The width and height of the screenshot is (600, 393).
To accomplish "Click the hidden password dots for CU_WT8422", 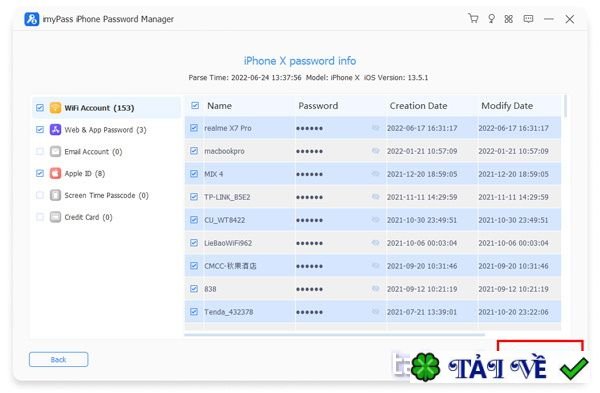I will [x=309, y=220].
